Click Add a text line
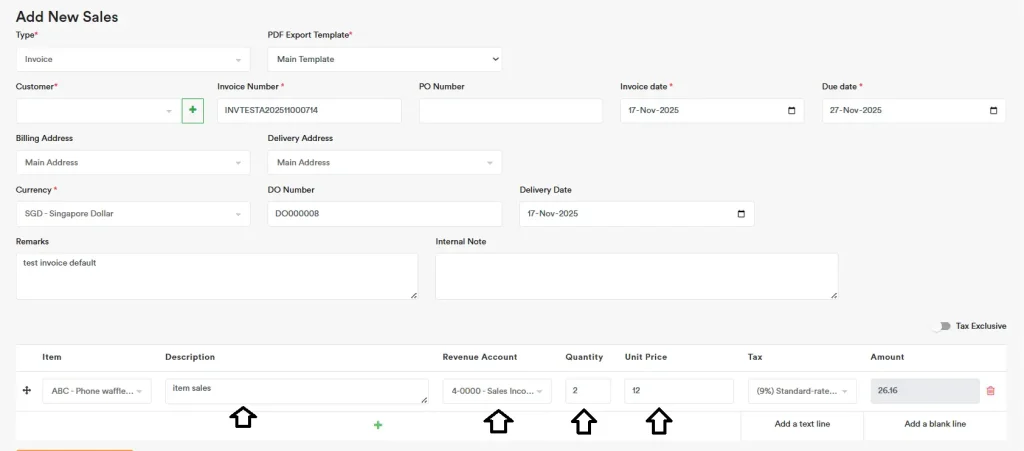Screen dimensions: 1024x451 pyautogui.click(x=802, y=424)
